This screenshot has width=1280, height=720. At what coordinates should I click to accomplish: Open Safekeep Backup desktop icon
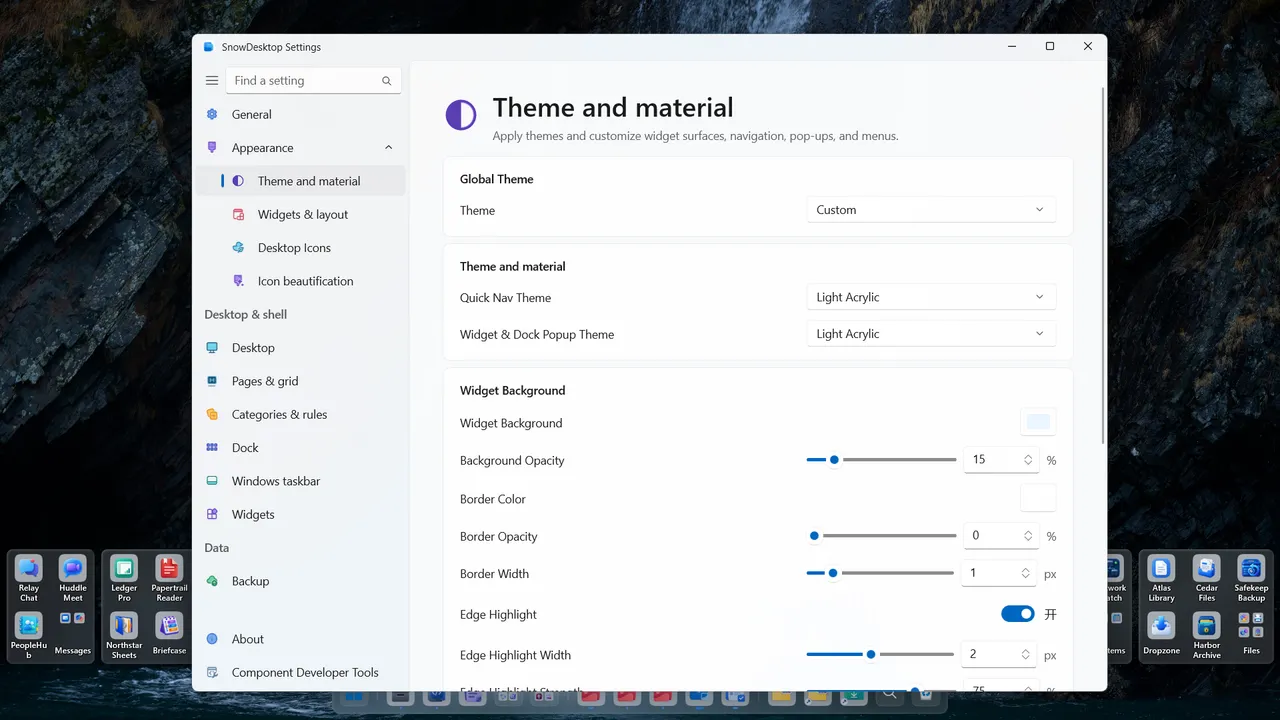[x=1251, y=579]
